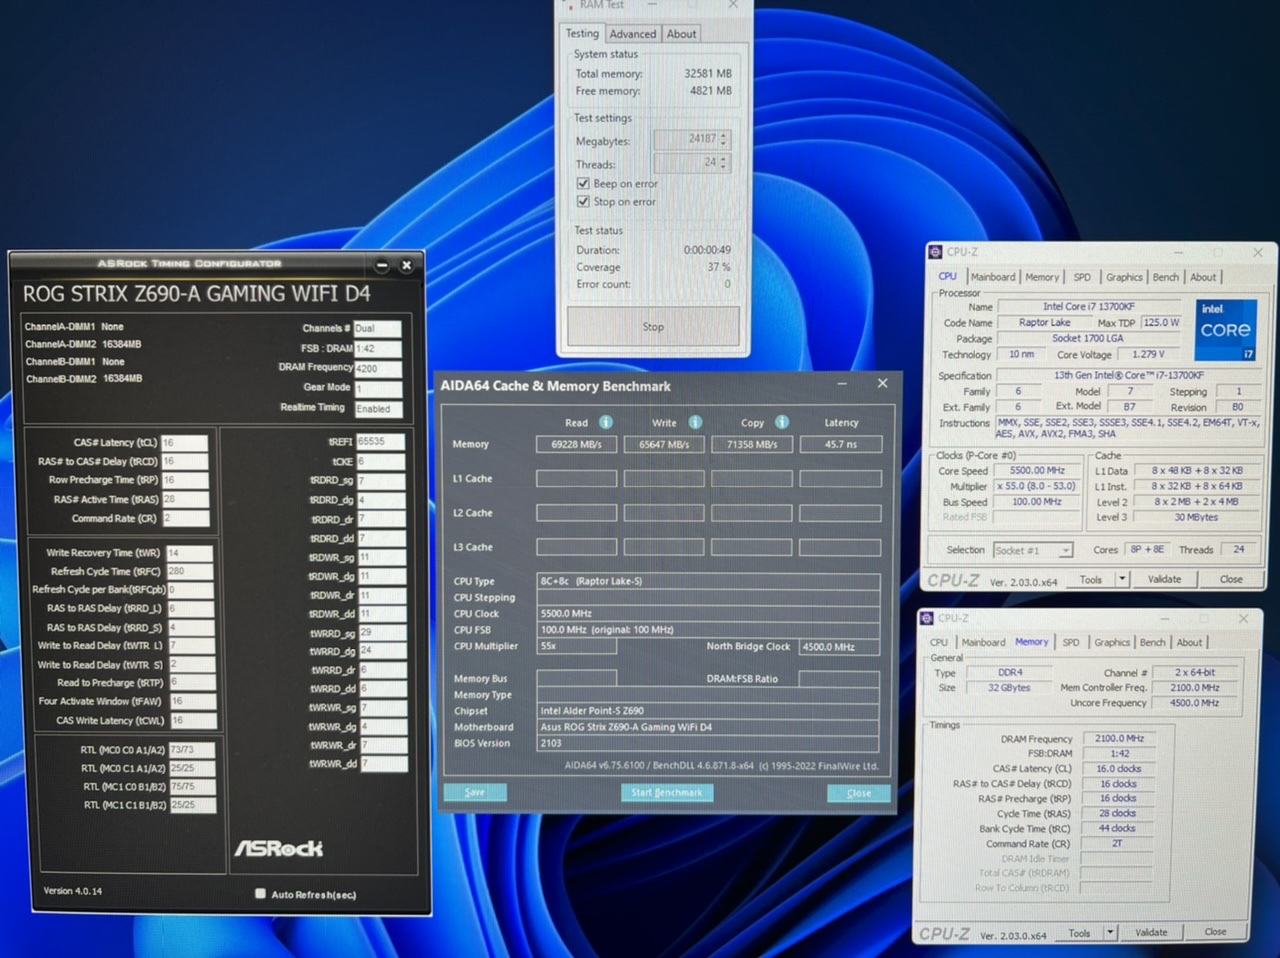Viewport: 1280px width, 958px height.
Task: Click the Read info icon in AIDA64
Action: 606,422
